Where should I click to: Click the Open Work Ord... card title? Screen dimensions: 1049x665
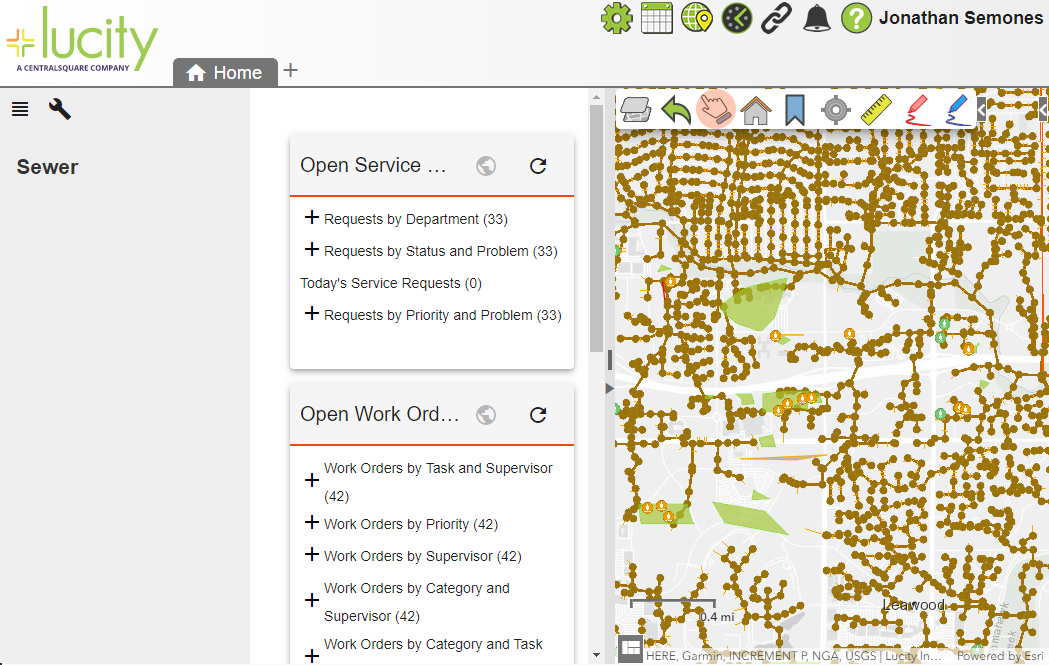coord(379,414)
